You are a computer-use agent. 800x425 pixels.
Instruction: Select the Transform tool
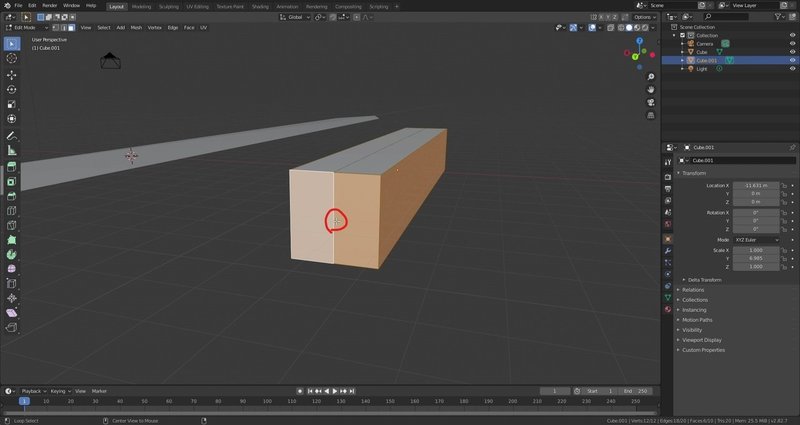[11, 118]
